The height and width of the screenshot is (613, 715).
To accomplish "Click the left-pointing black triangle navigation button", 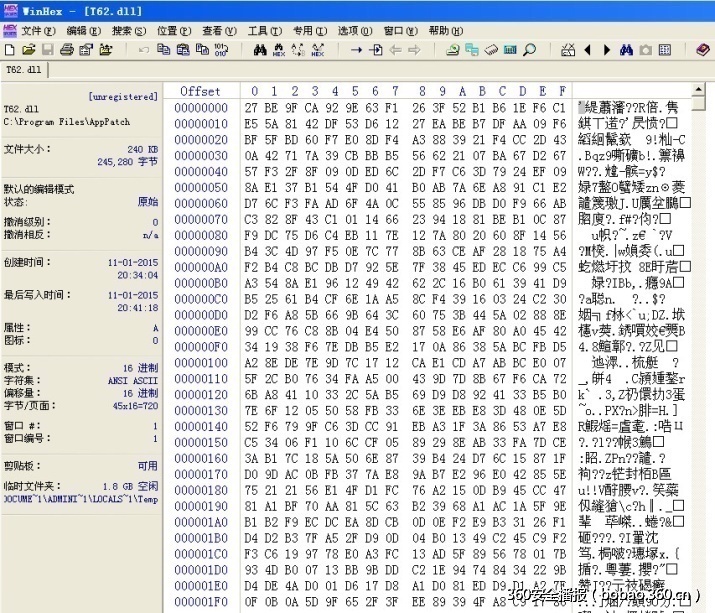I will [x=588, y=49].
